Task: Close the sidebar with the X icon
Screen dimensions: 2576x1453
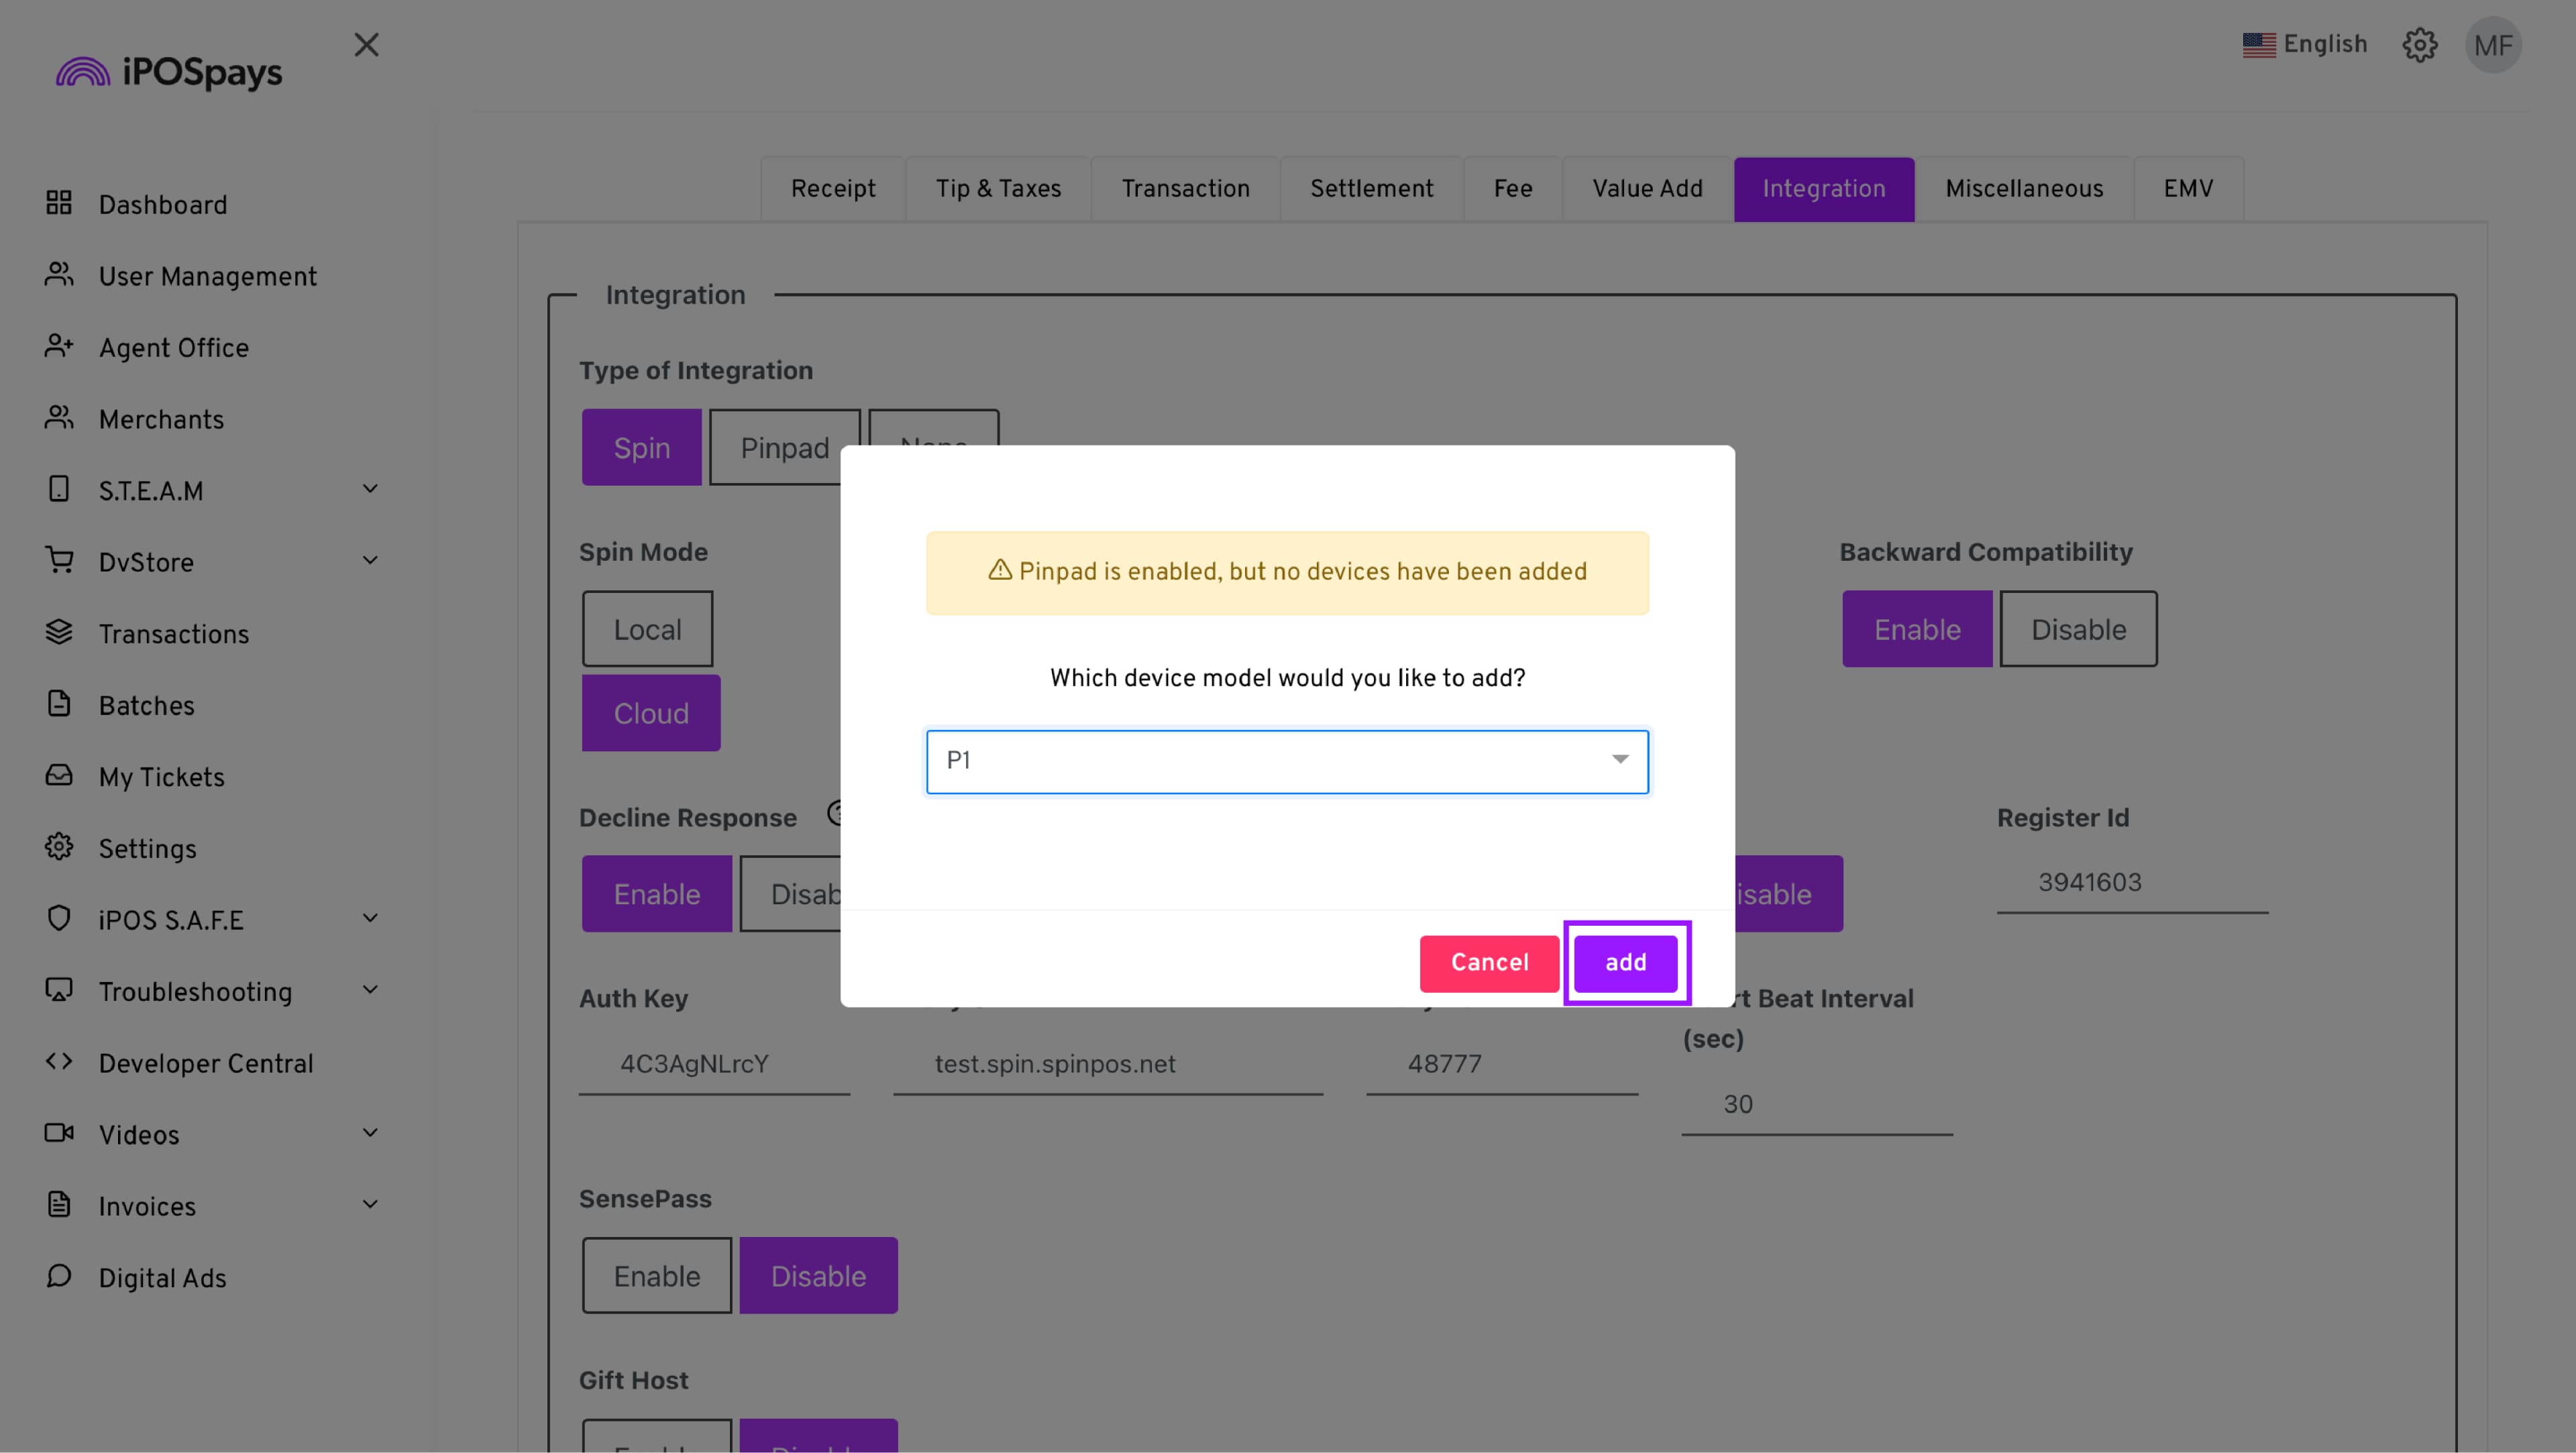Action: point(366,45)
